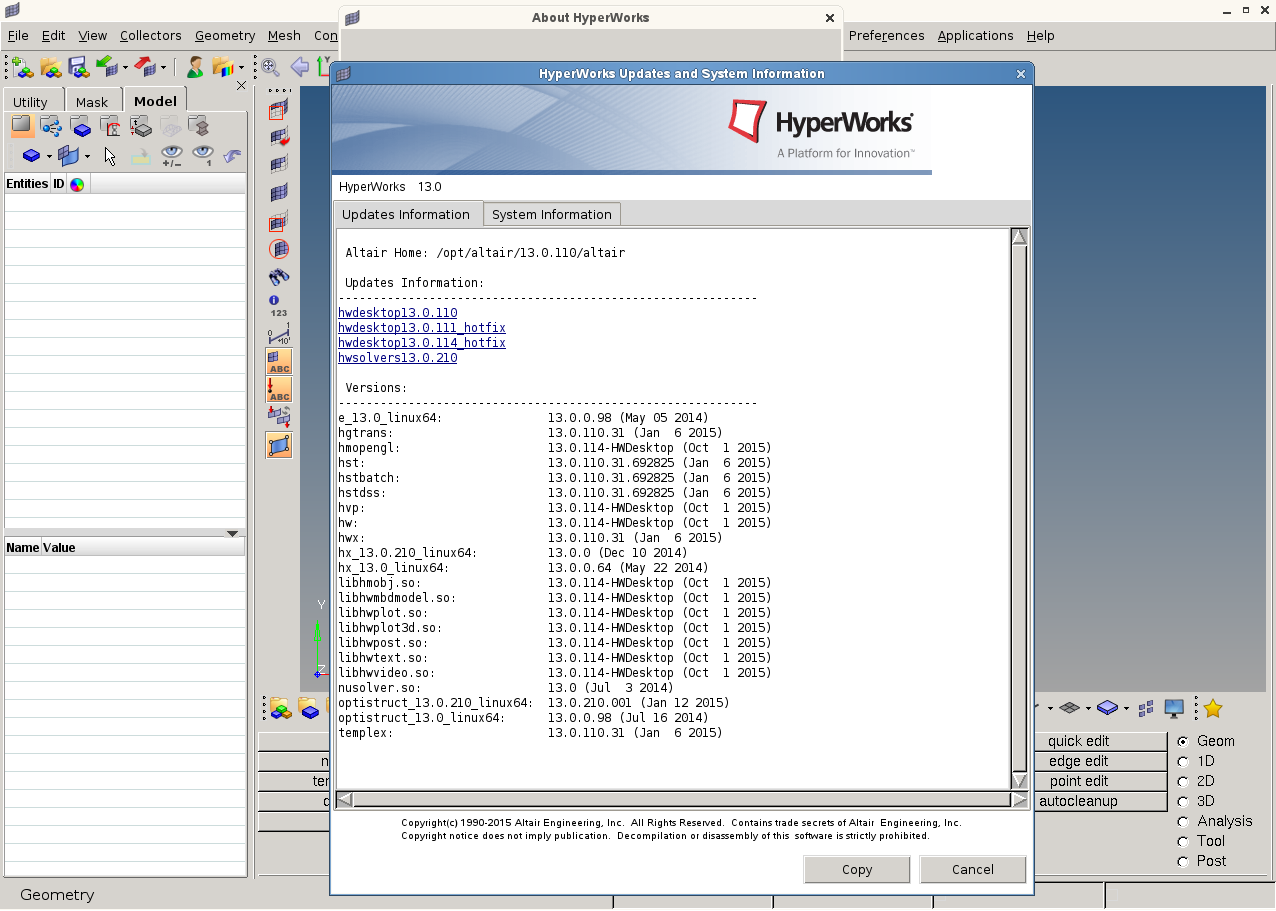Open the blue solid shading dropdown arrow

pyautogui.click(x=1126, y=710)
